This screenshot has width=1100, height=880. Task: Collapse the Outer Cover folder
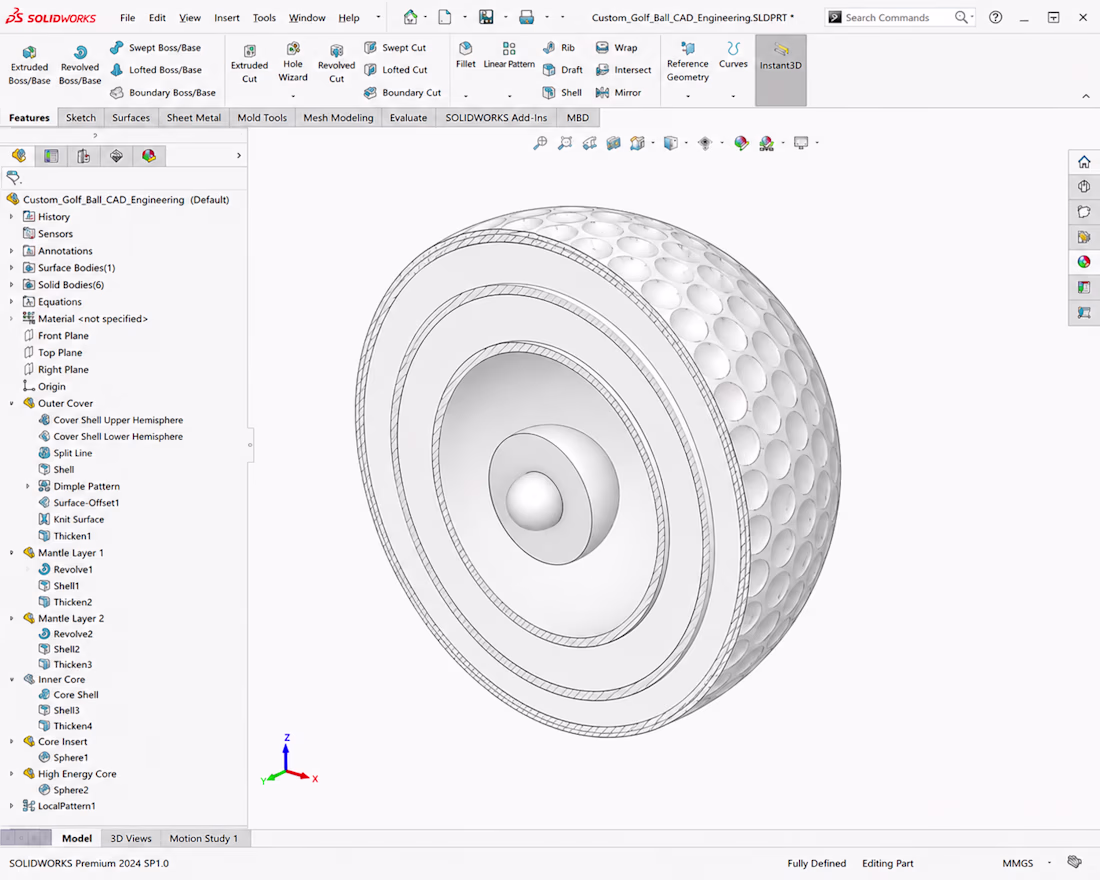(12, 404)
